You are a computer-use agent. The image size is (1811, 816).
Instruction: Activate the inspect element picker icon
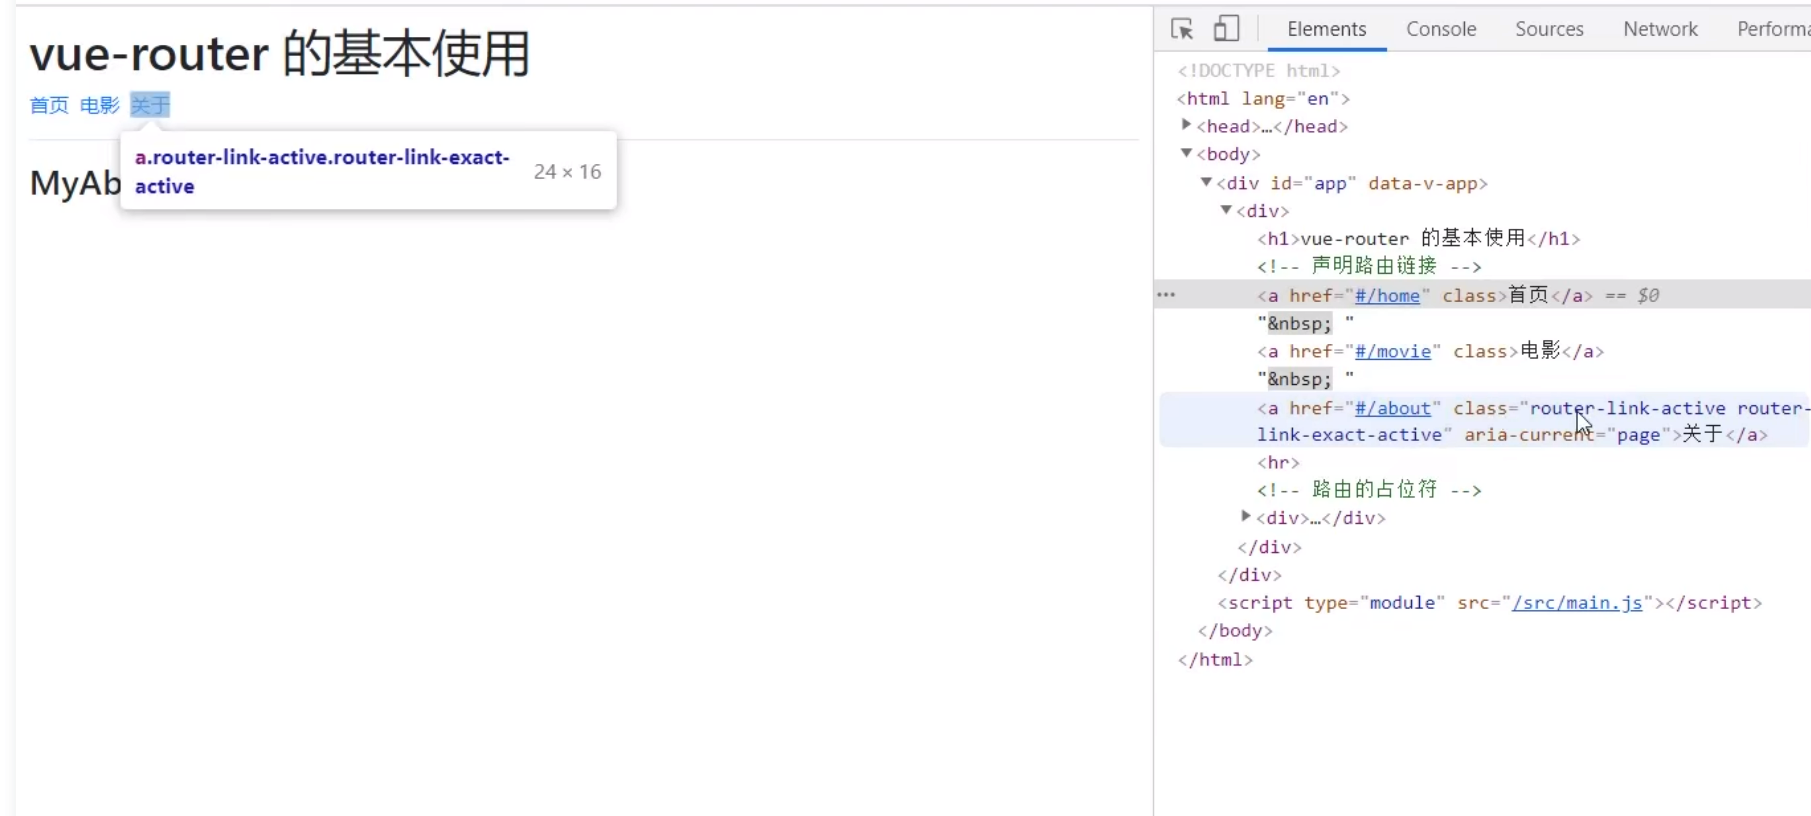1182,29
